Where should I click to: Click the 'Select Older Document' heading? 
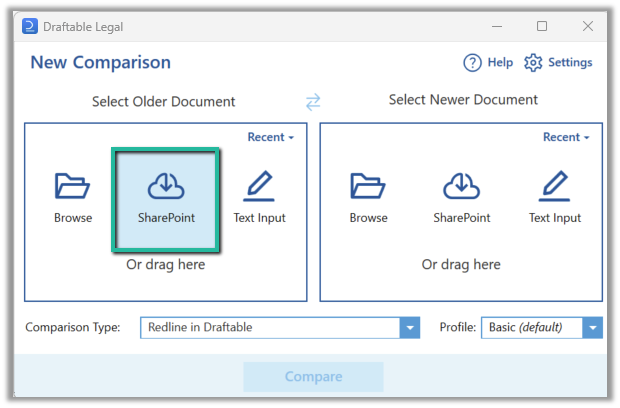163,102
